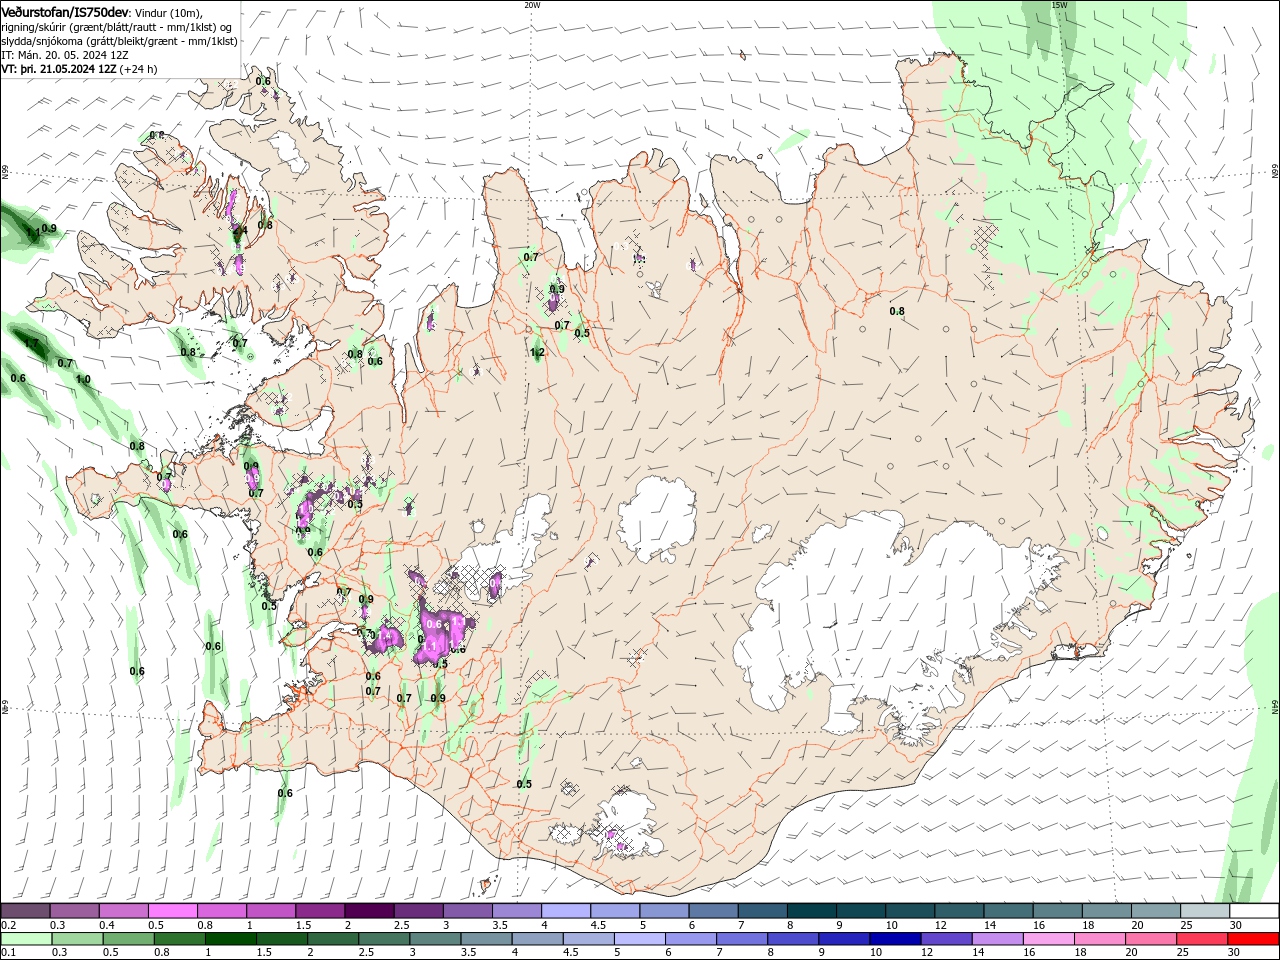The image size is (1280, 960).
Task: Click the 0.8 value in northeast Iceland
Action: (897, 311)
